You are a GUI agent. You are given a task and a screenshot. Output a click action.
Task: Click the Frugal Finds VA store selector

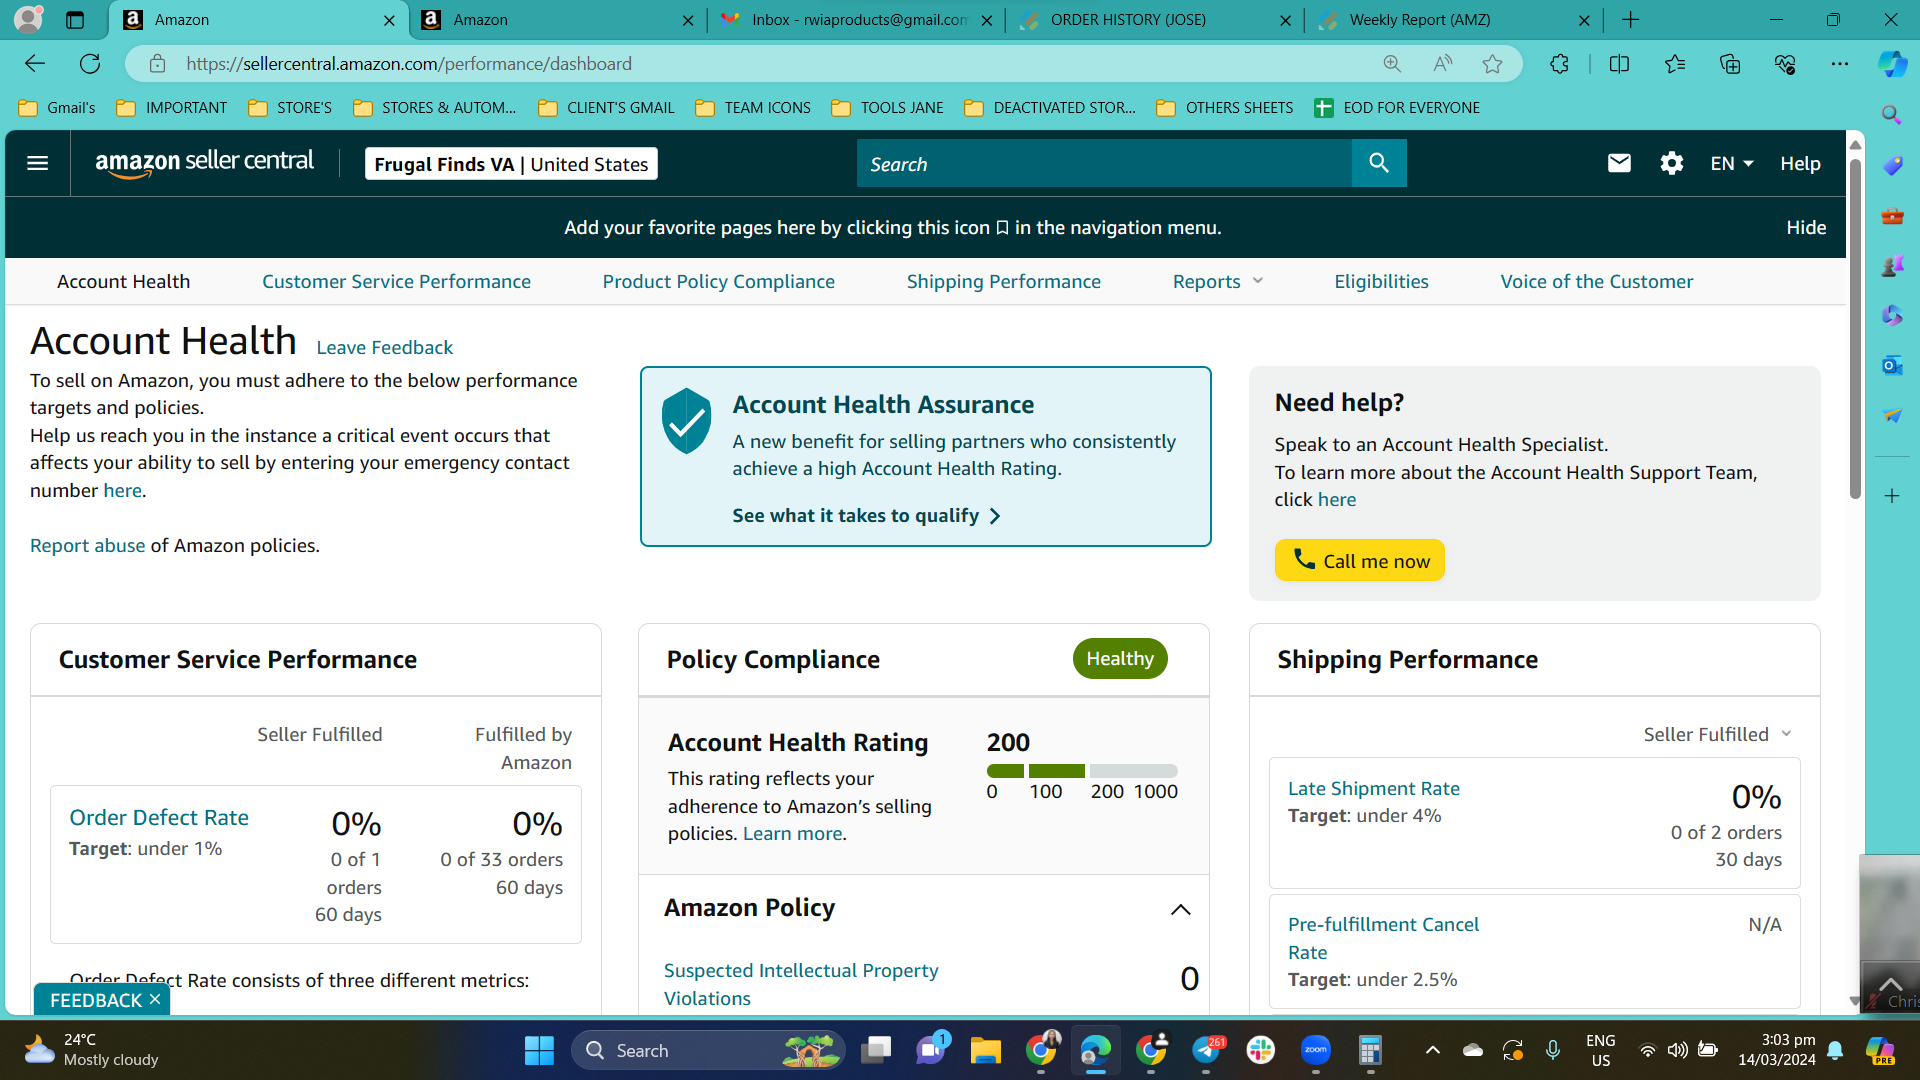511,164
